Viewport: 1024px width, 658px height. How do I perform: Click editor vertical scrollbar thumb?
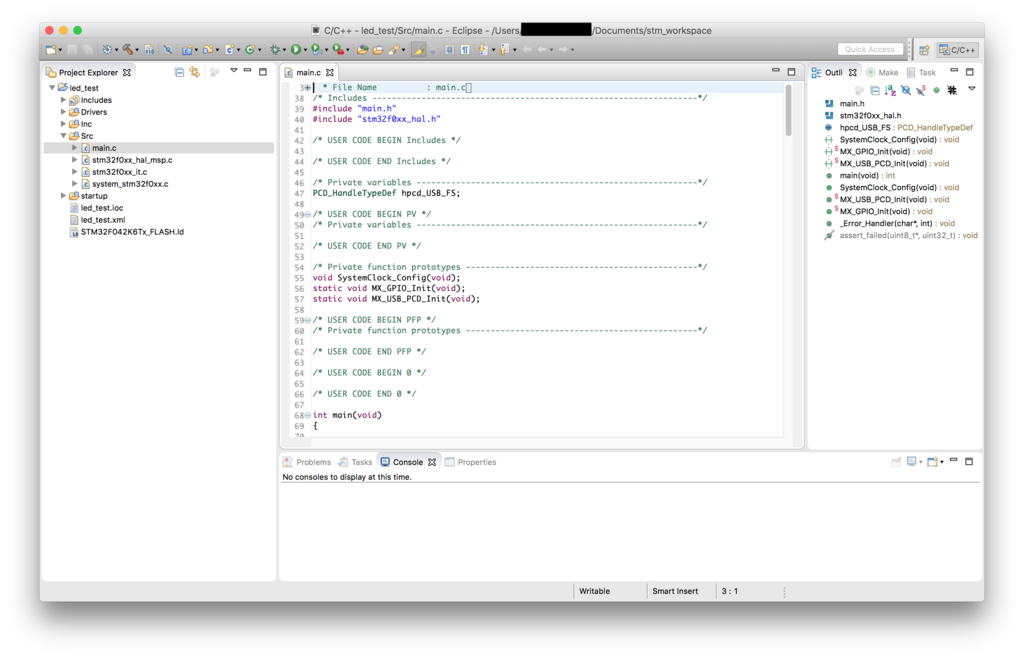pyautogui.click(x=788, y=110)
